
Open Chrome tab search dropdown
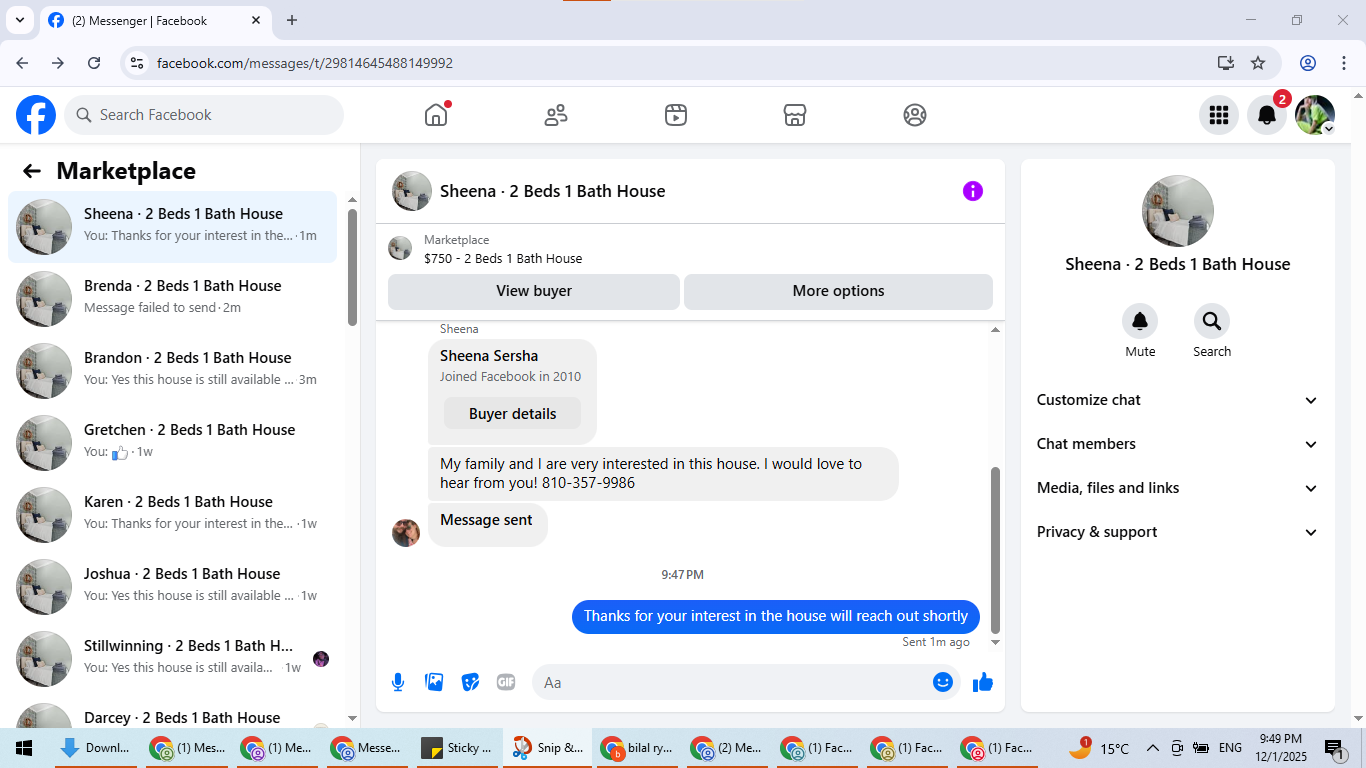coord(18,20)
